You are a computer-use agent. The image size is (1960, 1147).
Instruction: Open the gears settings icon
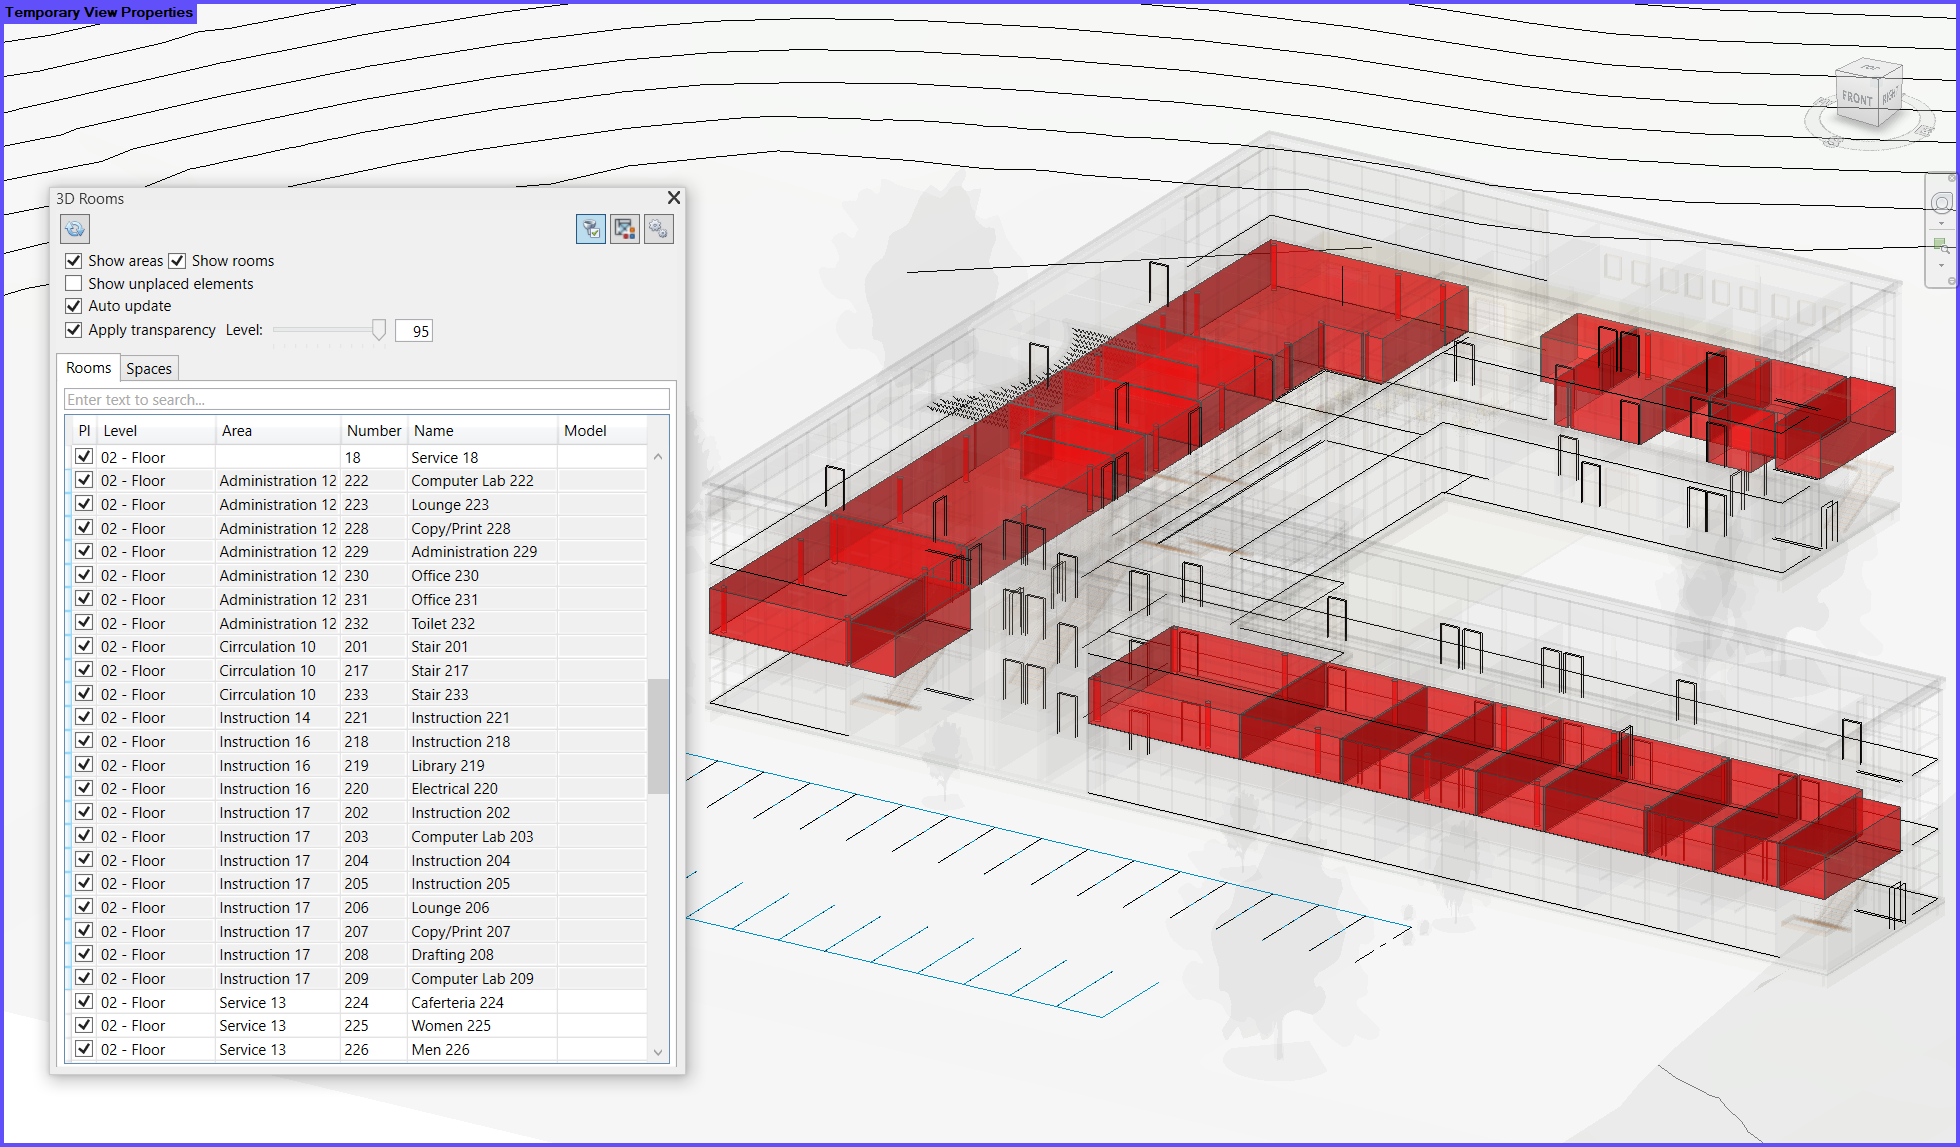[658, 229]
